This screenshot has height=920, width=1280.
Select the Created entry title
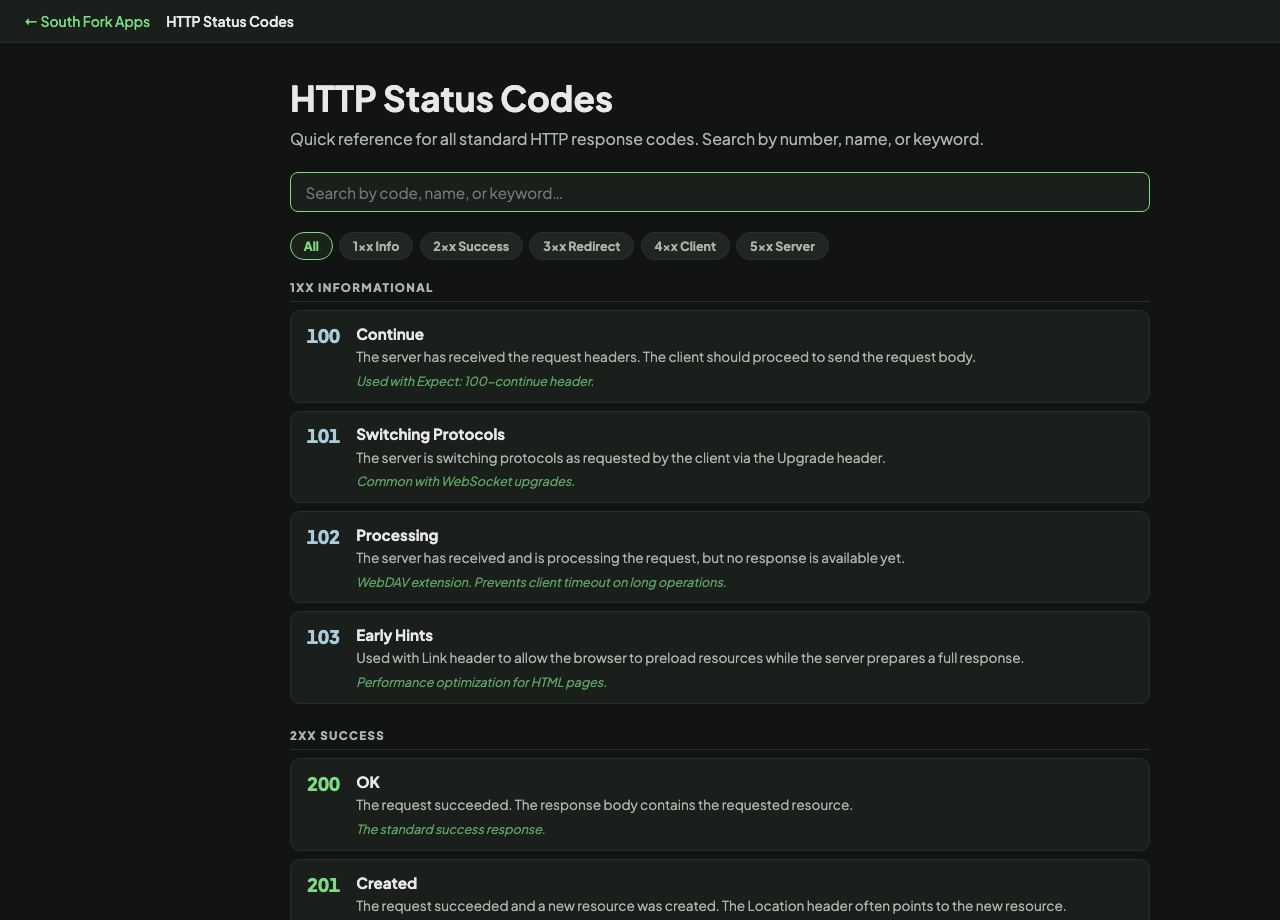pyautogui.click(x=386, y=883)
